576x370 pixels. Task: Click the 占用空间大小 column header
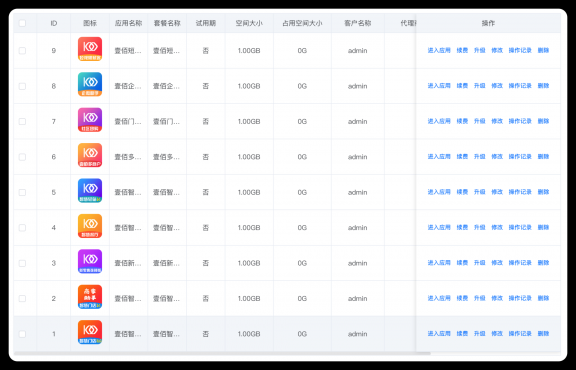tap(302, 23)
